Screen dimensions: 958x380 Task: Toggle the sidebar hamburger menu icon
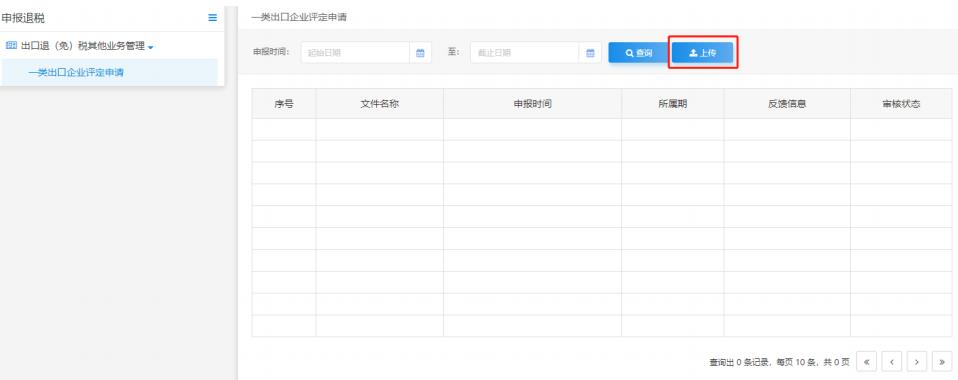213,18
